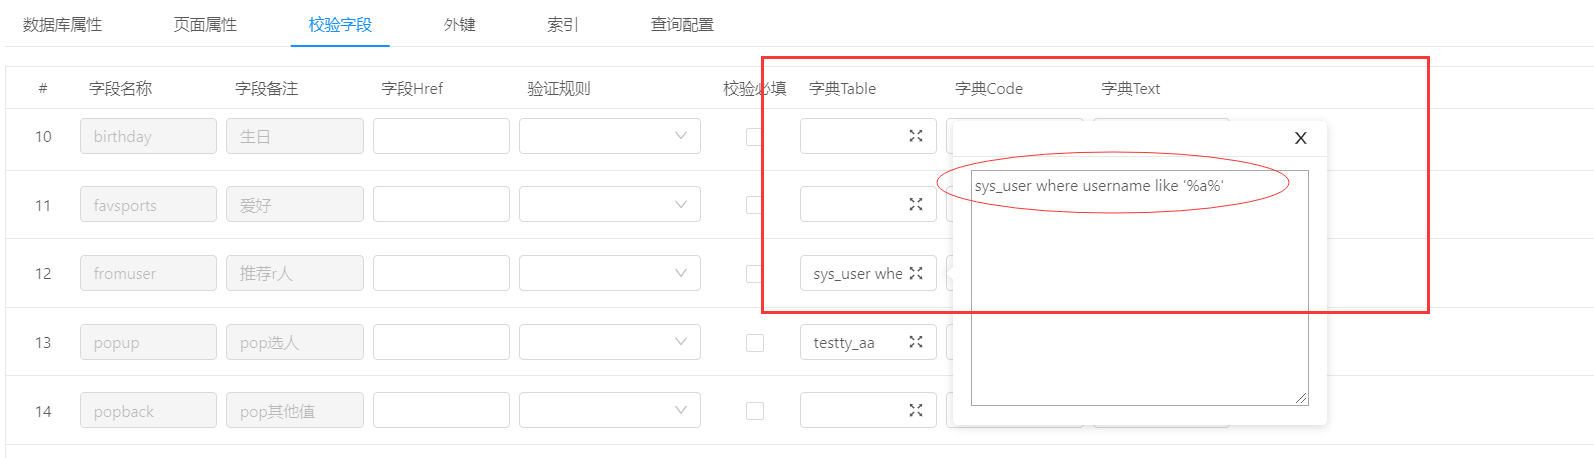The height and width of the screenshot is (458, 1594).
Task: Tick the 校验必填 checkbox in the popback row
Action: tap(755, 410)
